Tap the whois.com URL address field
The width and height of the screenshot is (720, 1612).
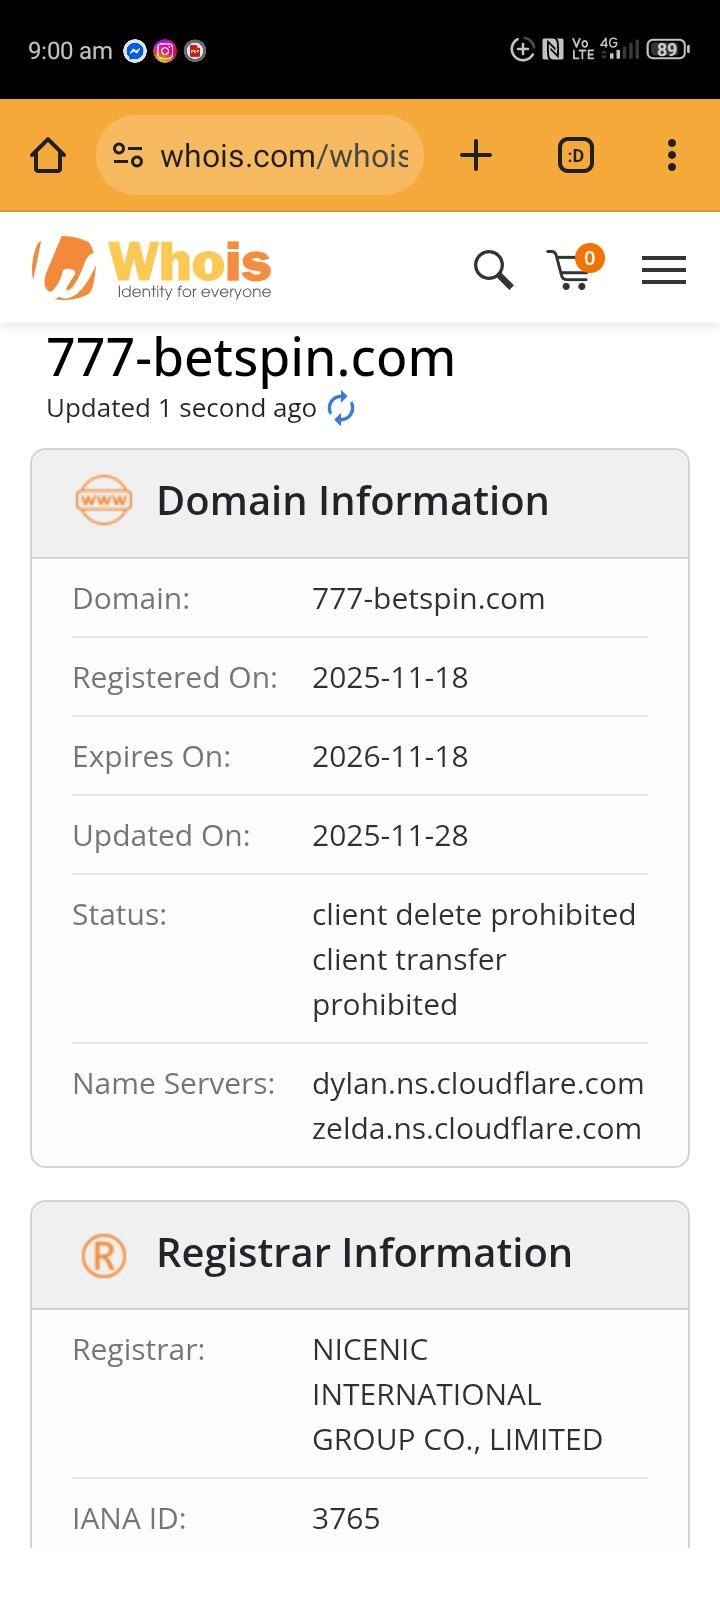pyautogui.click(x=284, y=156)
